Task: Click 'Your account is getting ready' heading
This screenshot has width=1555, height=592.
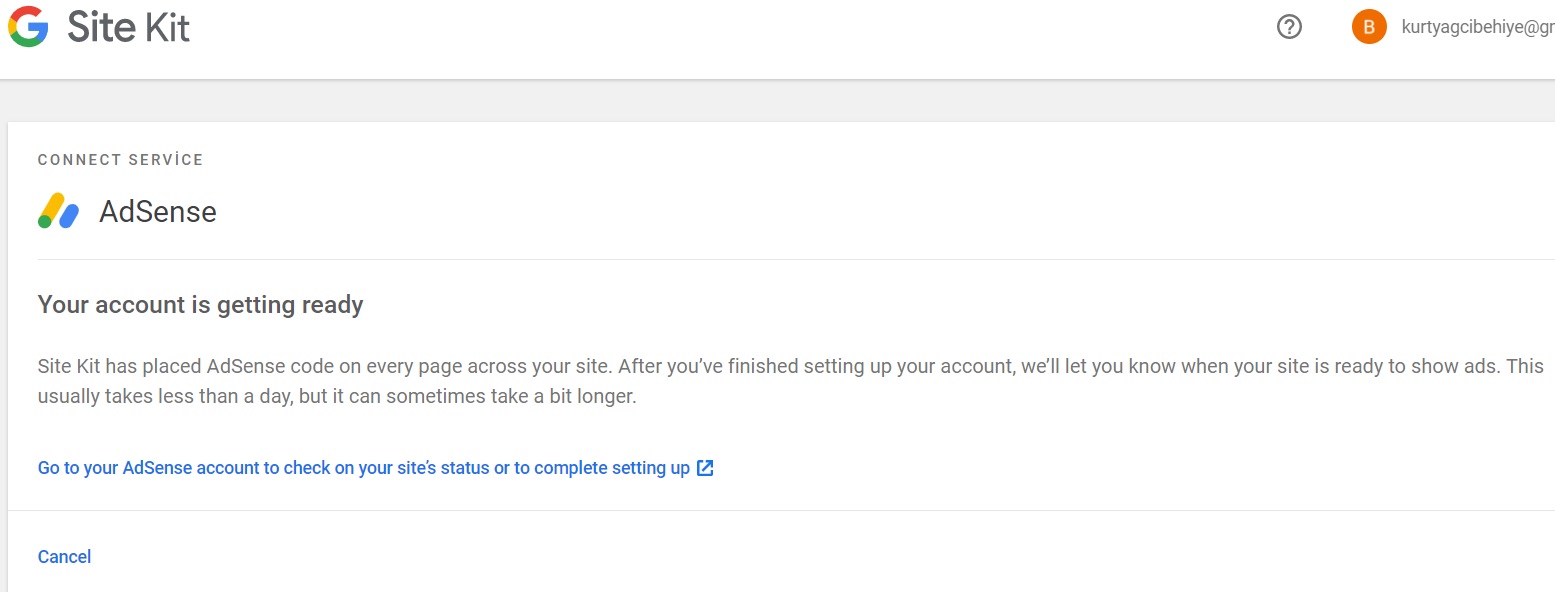Action: 200,305
